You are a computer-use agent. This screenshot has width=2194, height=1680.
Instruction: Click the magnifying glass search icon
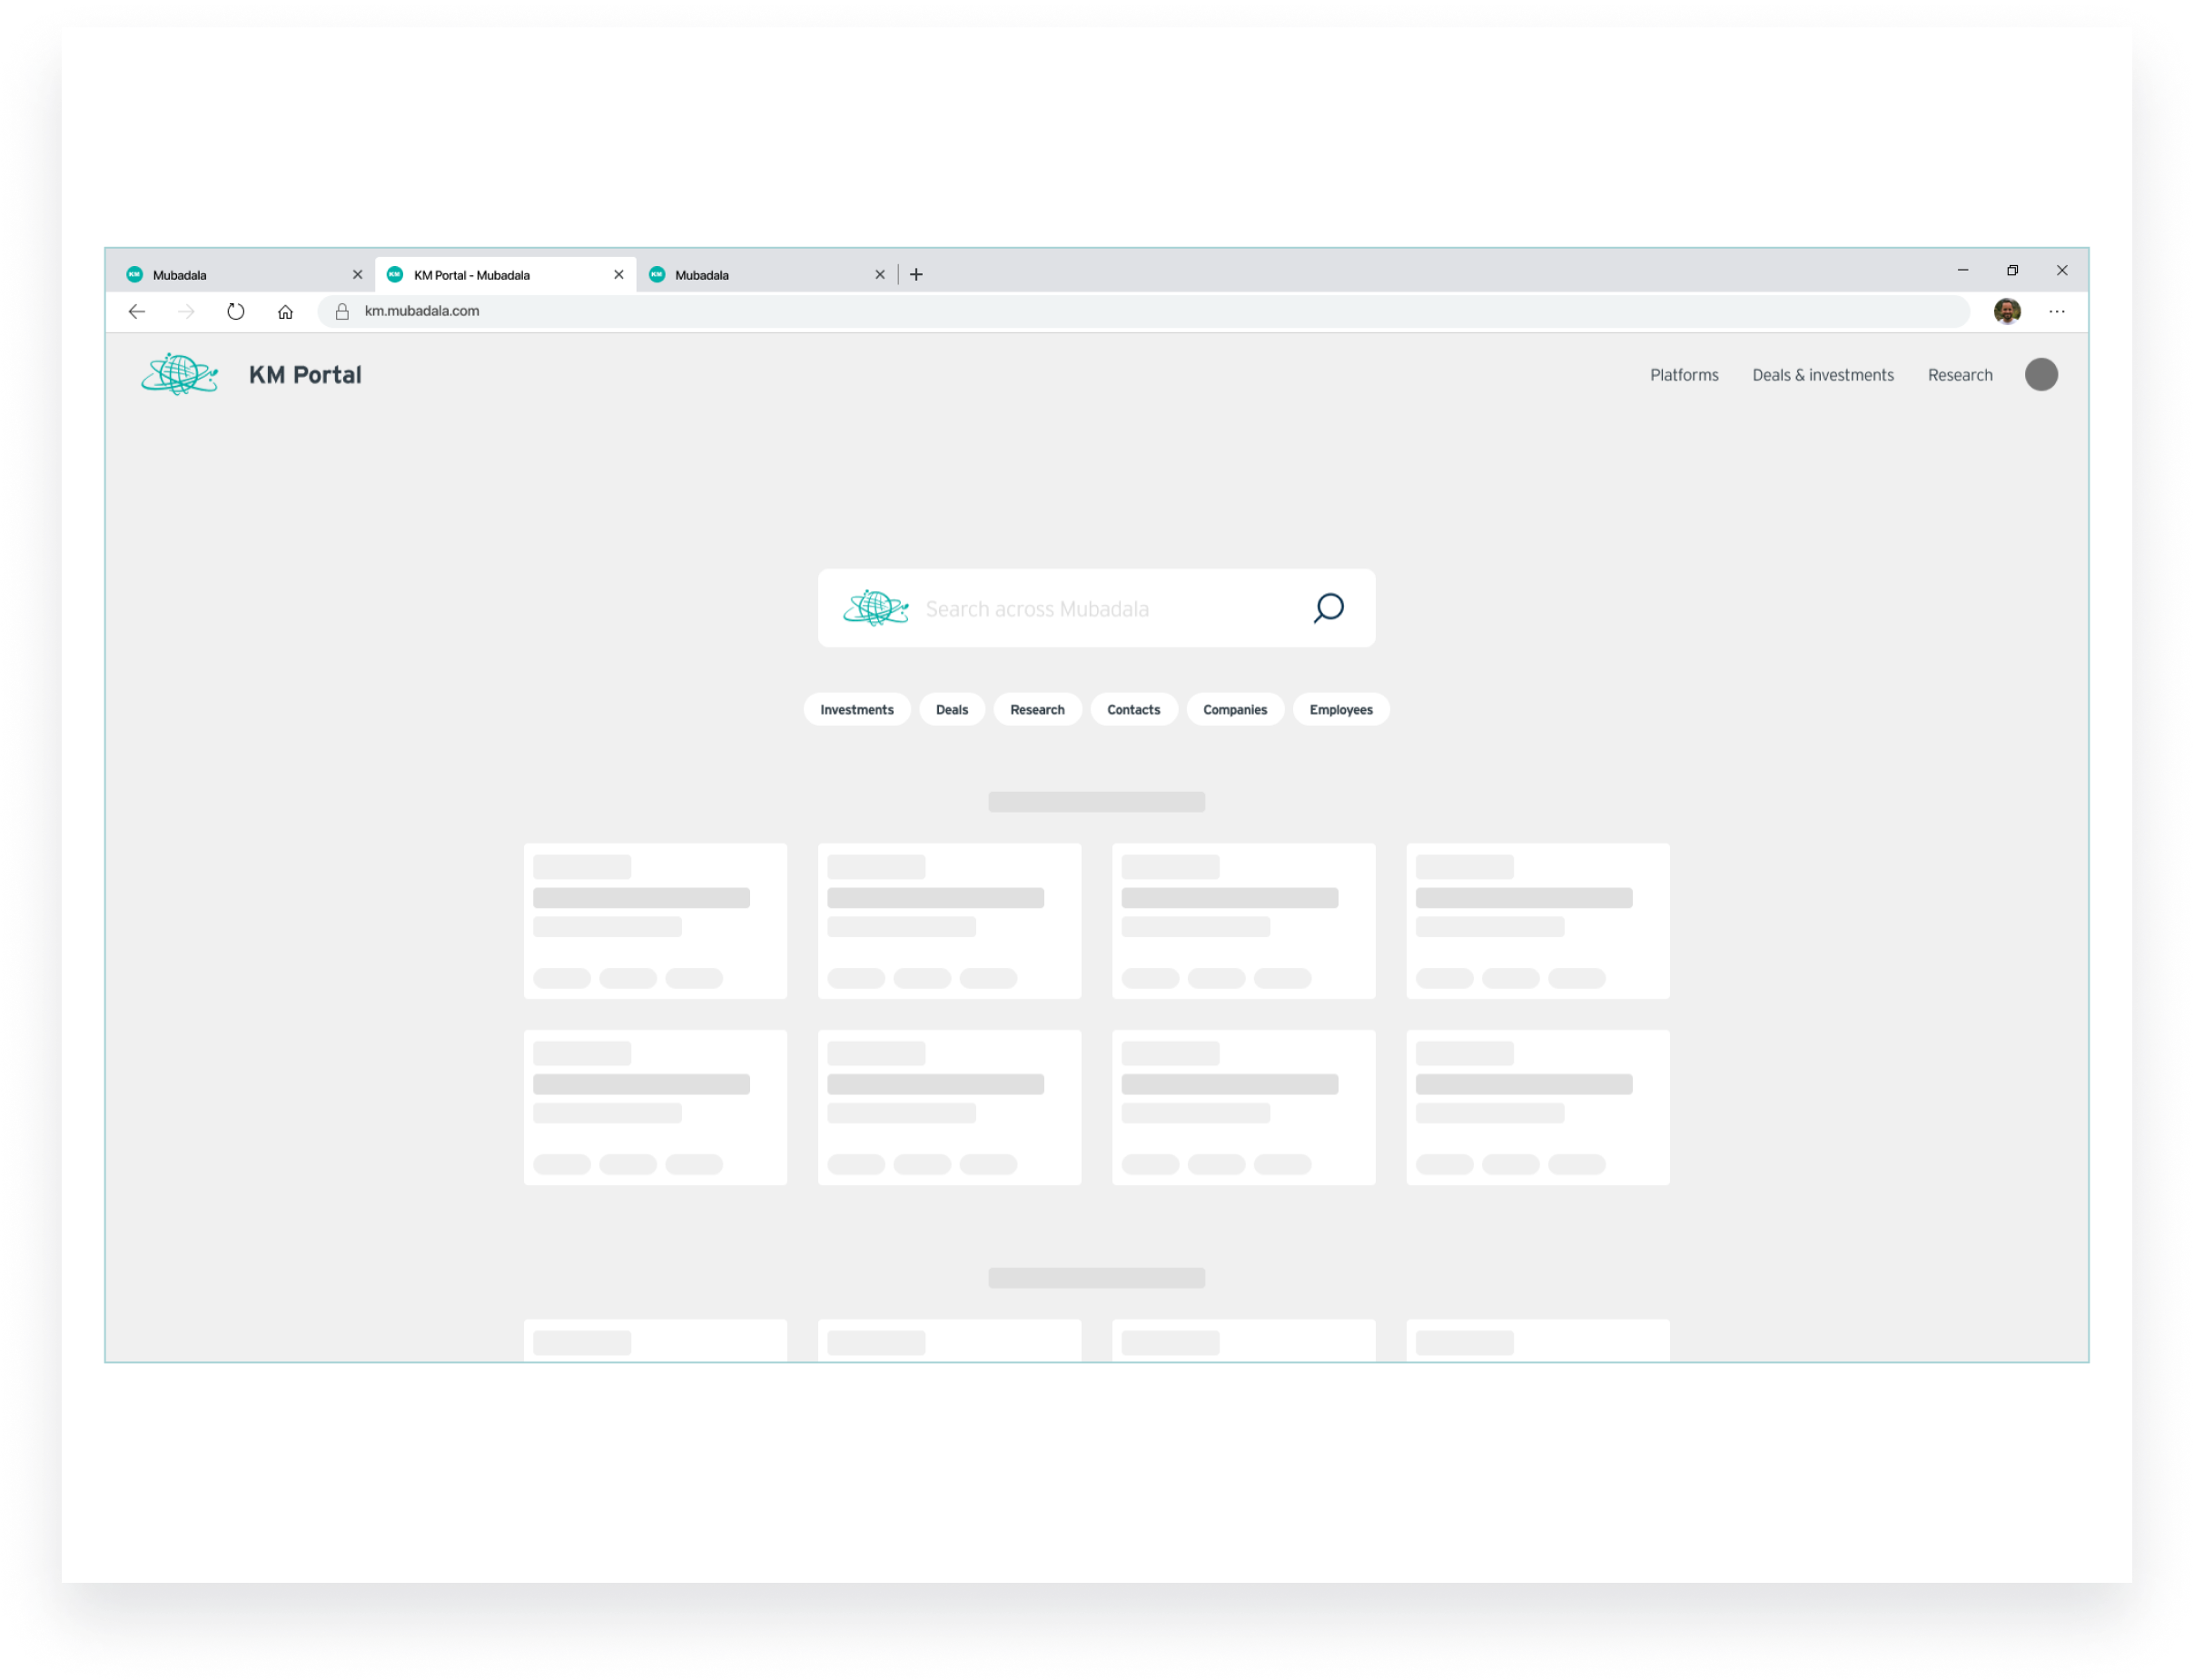pyautogui.click(x=1328, y=608)
